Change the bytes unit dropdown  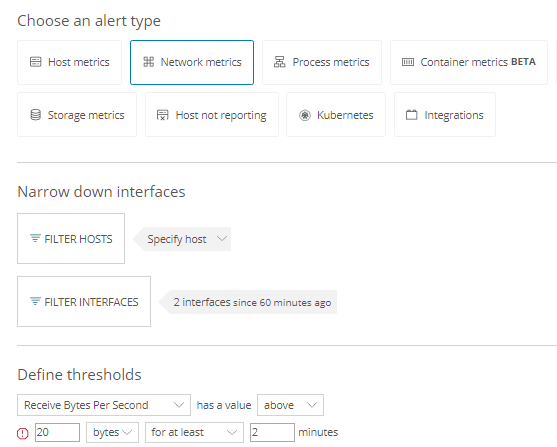coord(112,432)
